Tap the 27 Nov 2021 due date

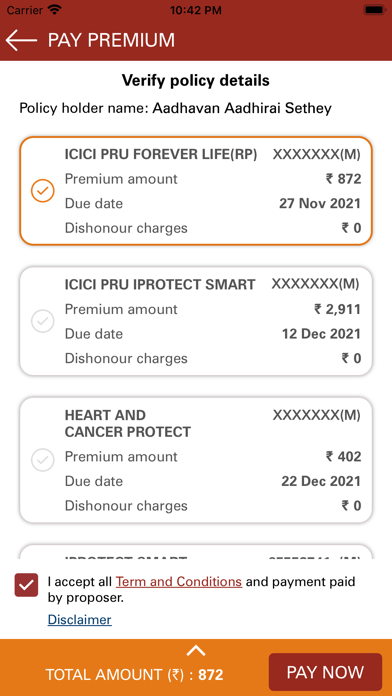pyautogui.click(x=320, y=204)
